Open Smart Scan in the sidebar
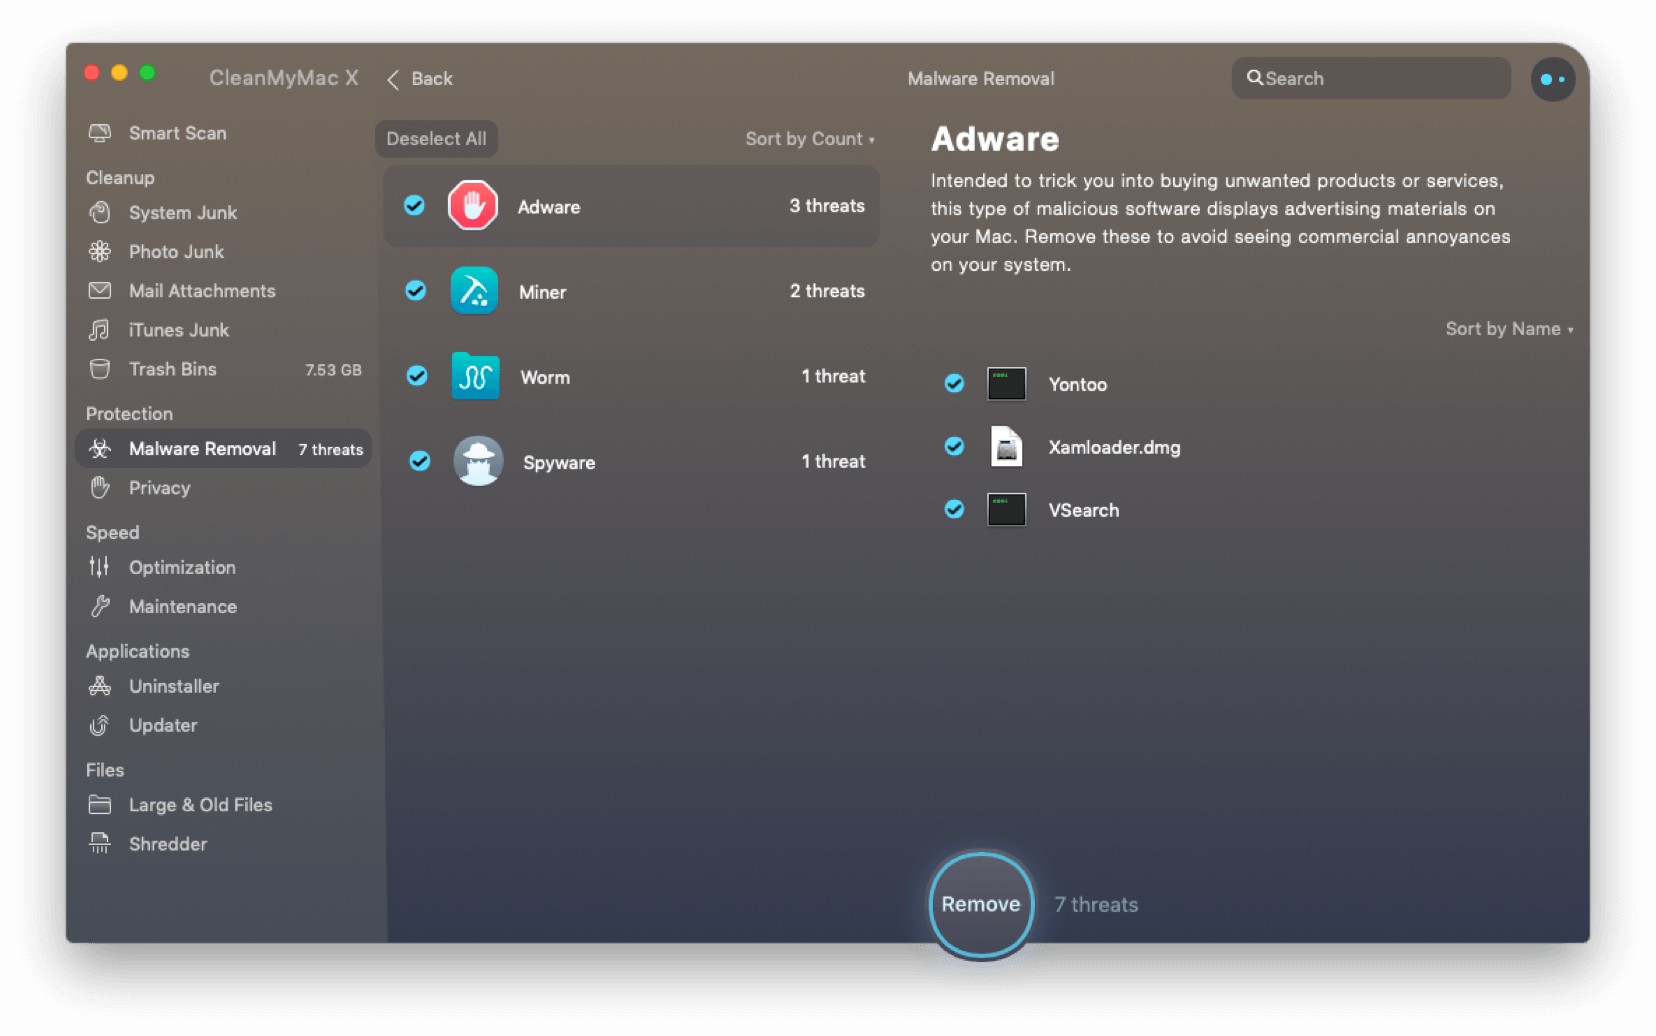The height and width of the screenshot is (1036, 1656). [177, 133]
